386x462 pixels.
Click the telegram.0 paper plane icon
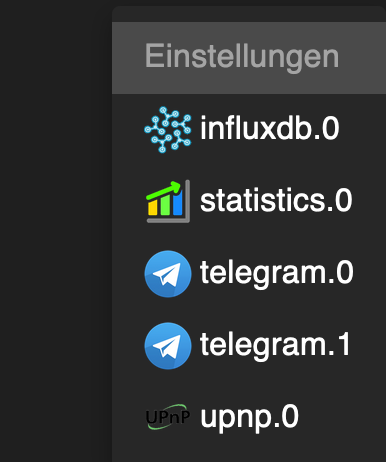(168, 274)
